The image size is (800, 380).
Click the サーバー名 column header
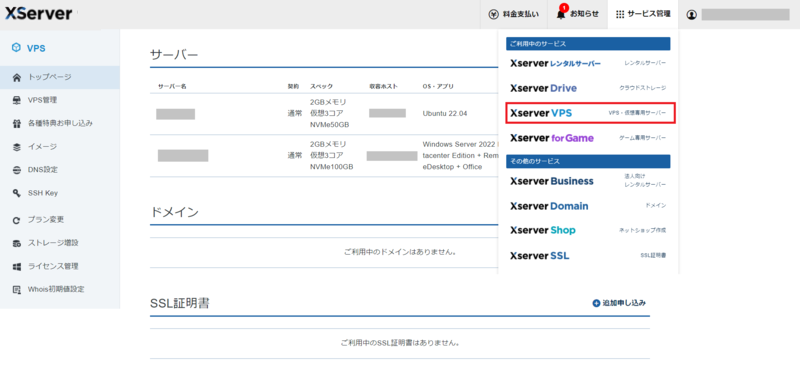click(x=172, y=87)
